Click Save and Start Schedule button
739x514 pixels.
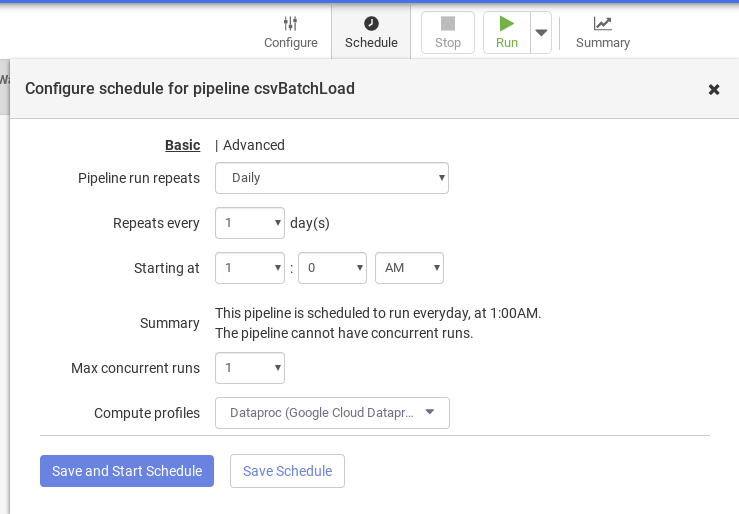point(127,471)
